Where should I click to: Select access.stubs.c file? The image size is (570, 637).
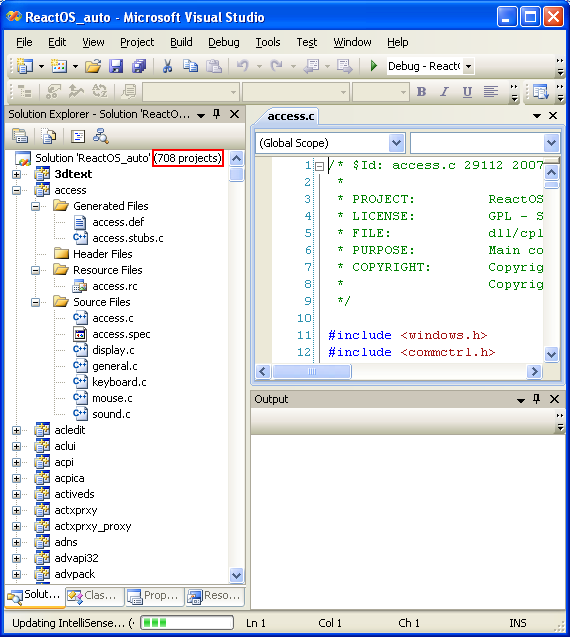pos(128,238)
